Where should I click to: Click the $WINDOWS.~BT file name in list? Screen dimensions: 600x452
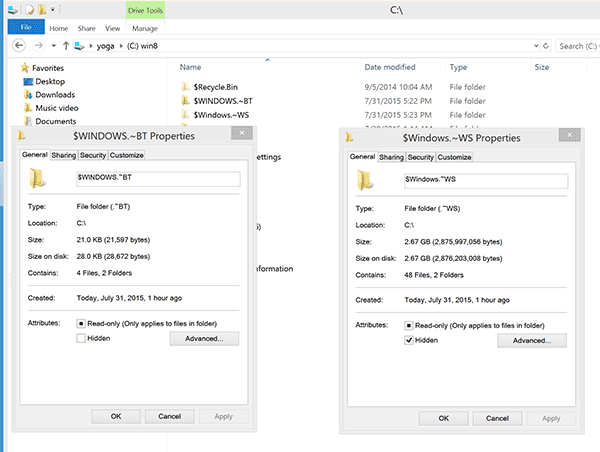point(223,101)
